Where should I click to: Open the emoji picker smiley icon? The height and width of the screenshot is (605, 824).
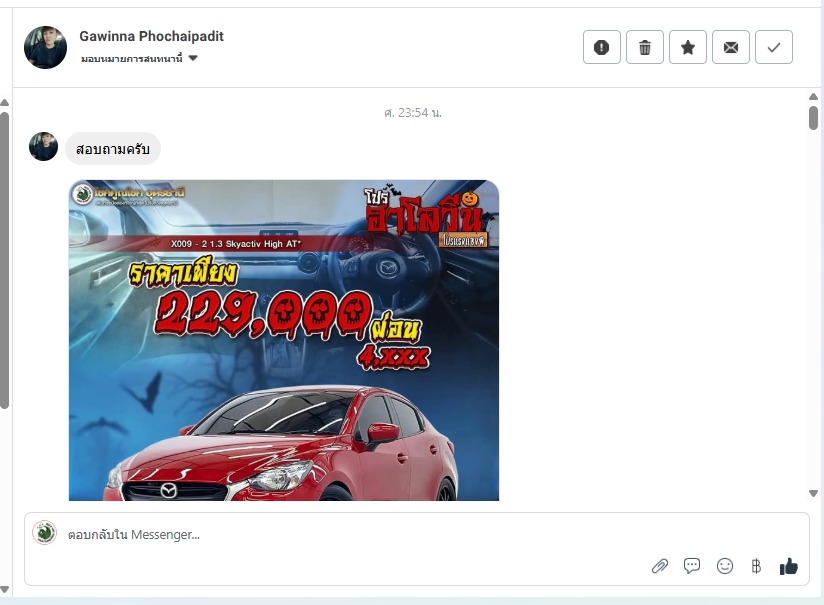click(725, 566)
